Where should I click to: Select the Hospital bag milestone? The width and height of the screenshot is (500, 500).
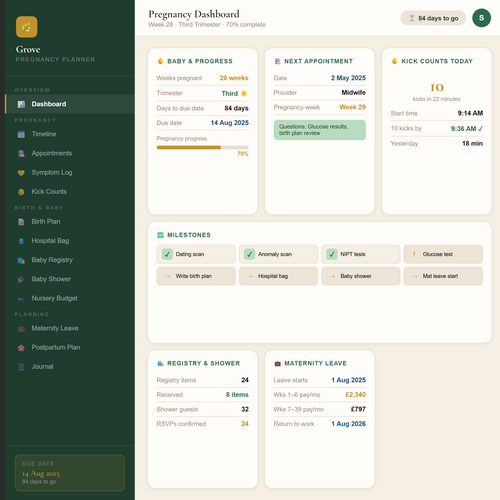pos(278,276)
